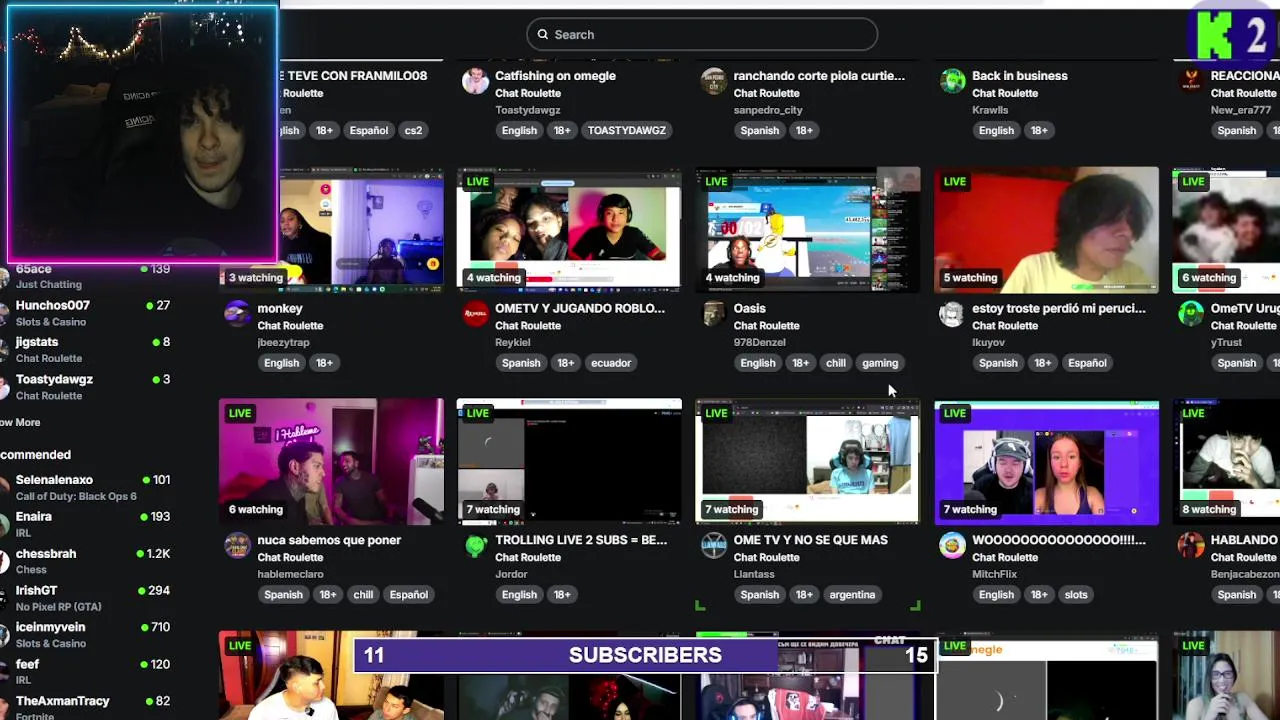The width and height of the screenshot is (1280, 720).
Task: Select the cs2 tag
Action: point(413,130)
